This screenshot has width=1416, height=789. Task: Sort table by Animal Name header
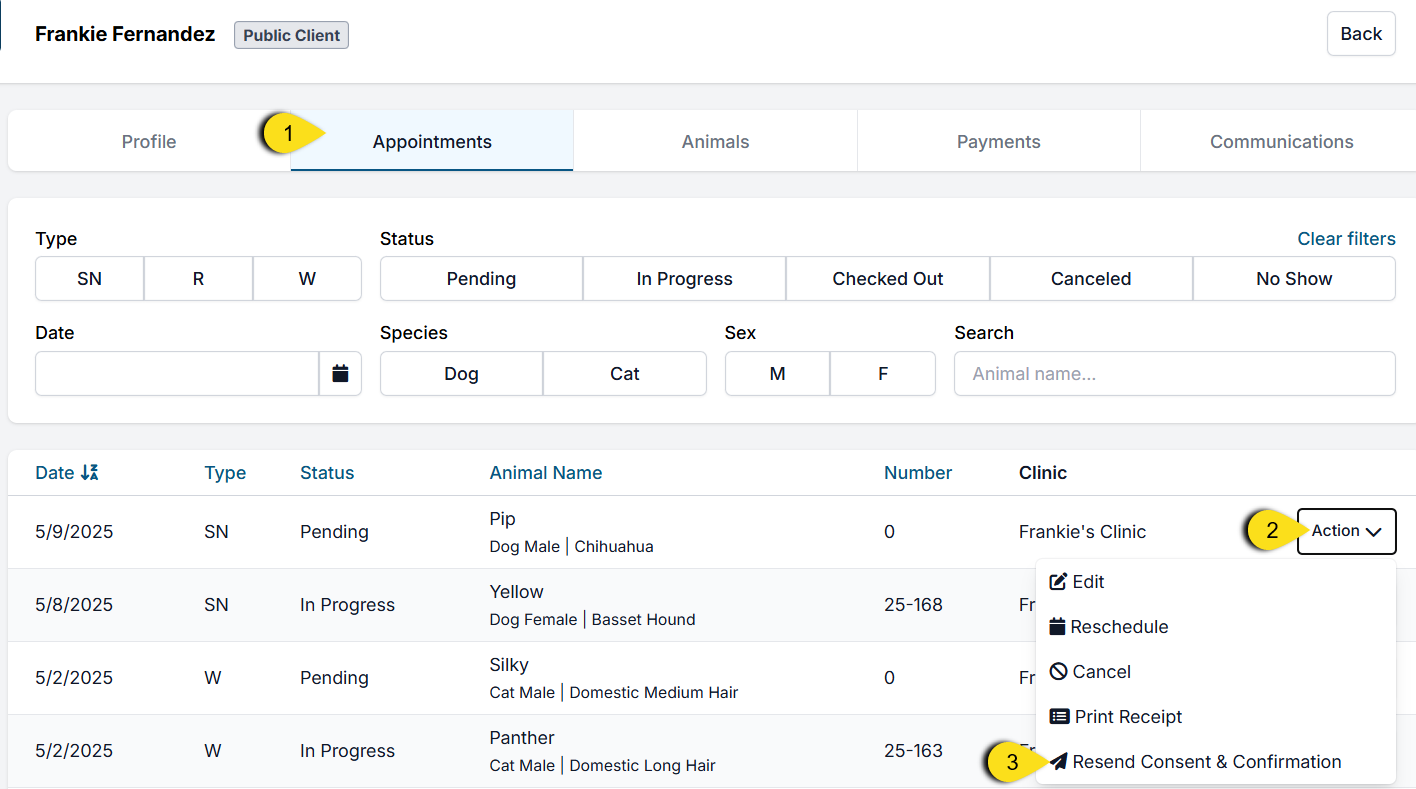pos(546,473)
